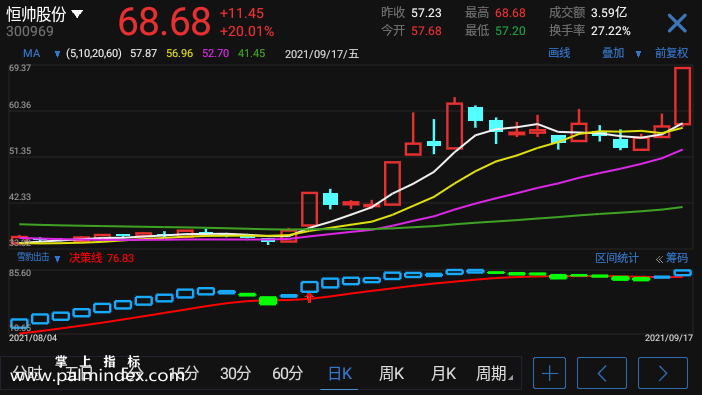Click the 今开 value 57.68
Screen dimensions: 702x395
pyautogui.click(x=426, y=31)
